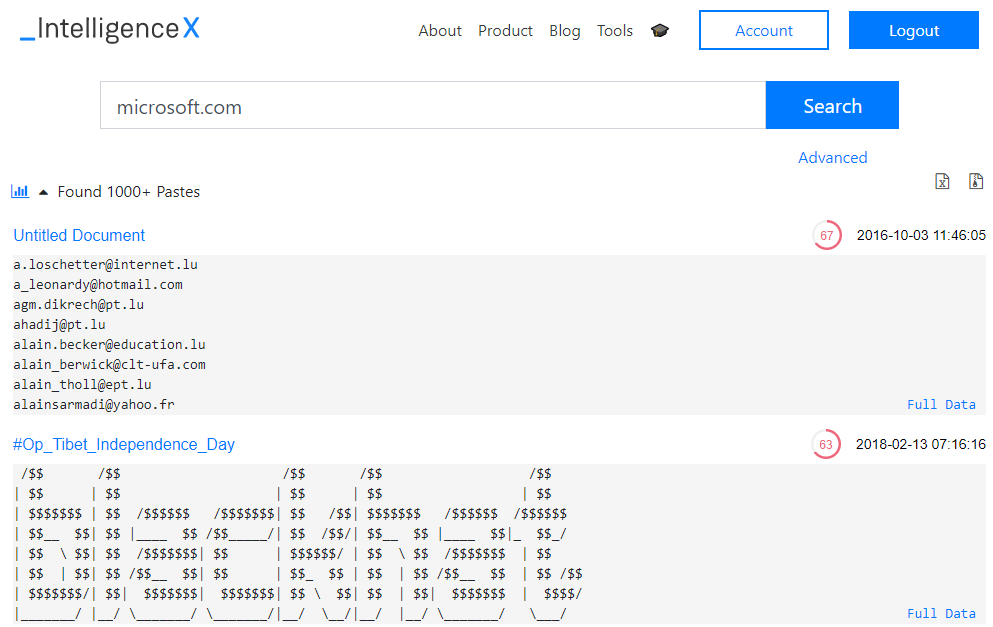This screenshot has width=993, height=627.
Task: Expand Advanced search options
Action: coord(832,157)
